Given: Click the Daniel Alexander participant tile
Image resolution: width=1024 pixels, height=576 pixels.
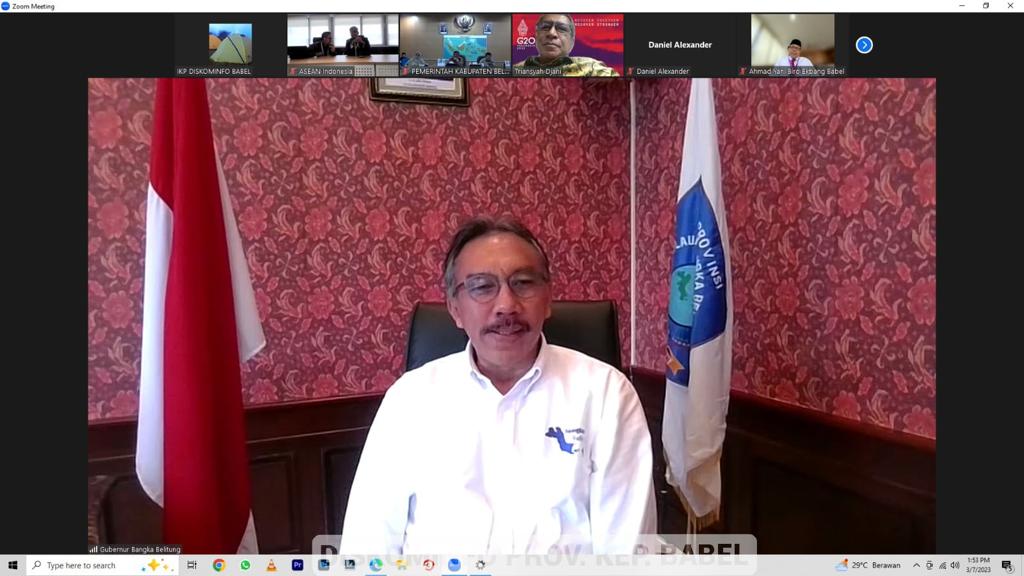Looking at the screenshot, I should point(680,45).
